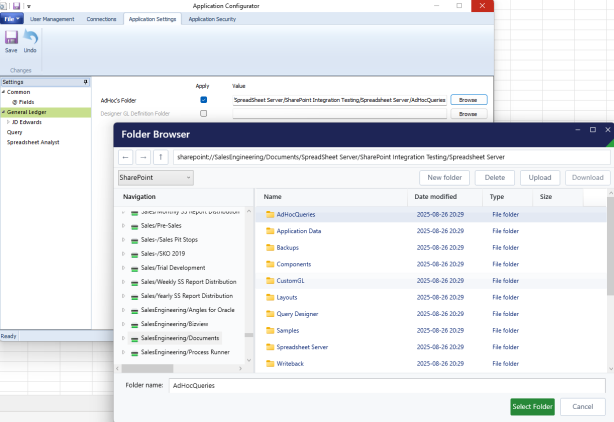This screenshot has width=614, height=422.
Task: Click the Folder name input field
Action: tap(386, 385)
